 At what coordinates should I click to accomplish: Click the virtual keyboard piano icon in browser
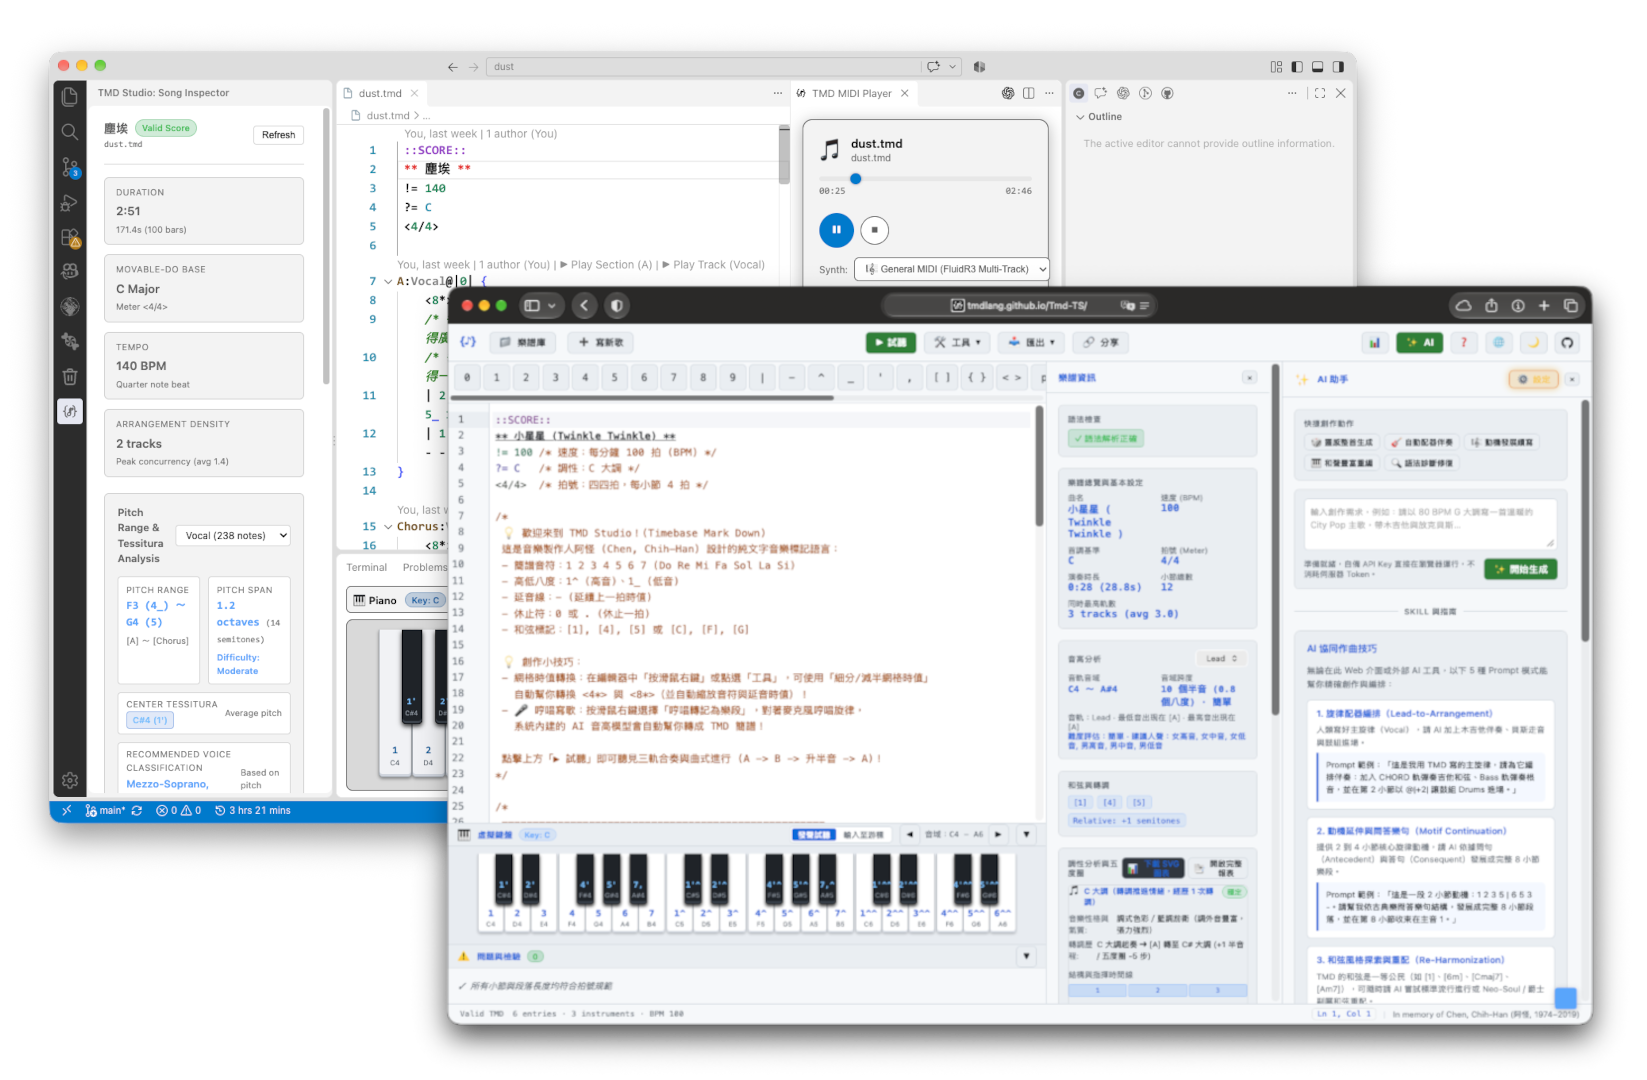tap(464, 835)
